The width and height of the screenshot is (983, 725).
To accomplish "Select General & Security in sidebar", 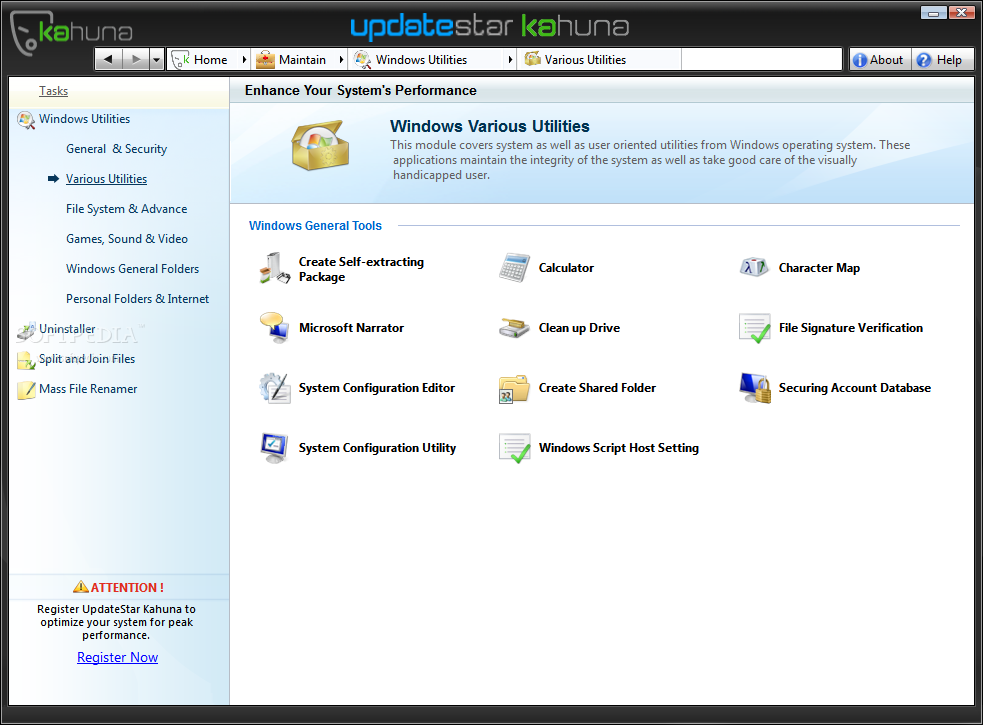I will (x=117, y=149).
